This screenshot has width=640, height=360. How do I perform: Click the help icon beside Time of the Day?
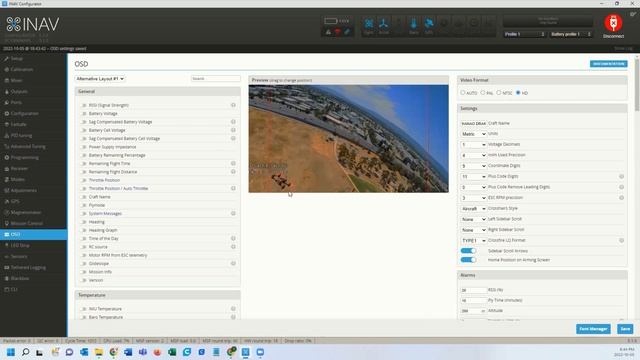[x=233, y=238]
